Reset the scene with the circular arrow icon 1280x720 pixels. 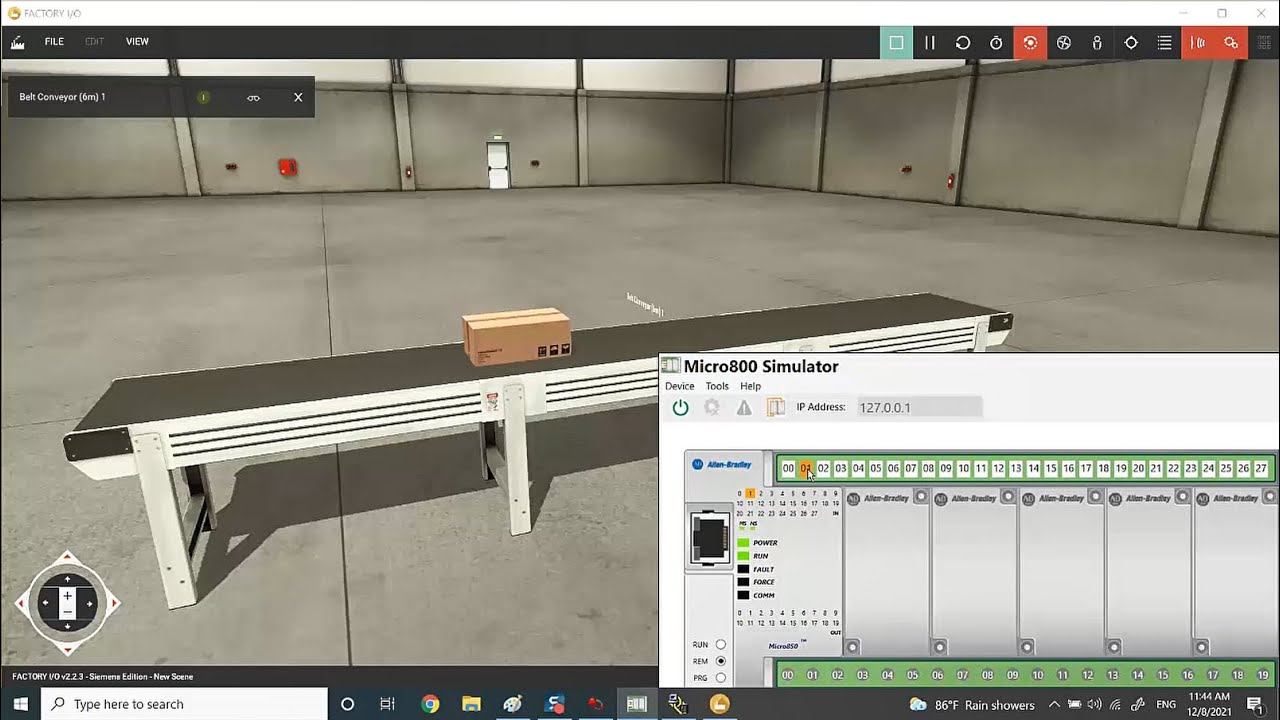(963, 43)
